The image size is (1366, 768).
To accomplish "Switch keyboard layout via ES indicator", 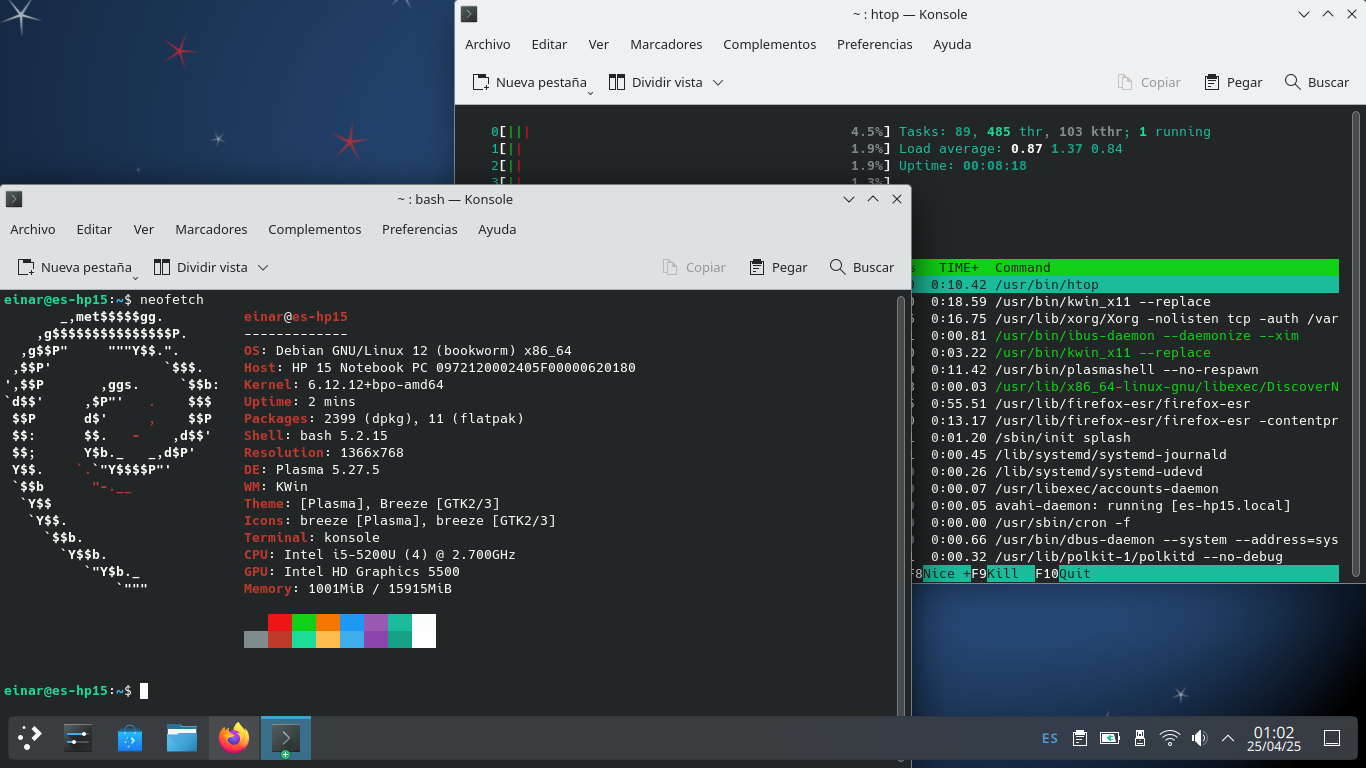I will 1050,739.
